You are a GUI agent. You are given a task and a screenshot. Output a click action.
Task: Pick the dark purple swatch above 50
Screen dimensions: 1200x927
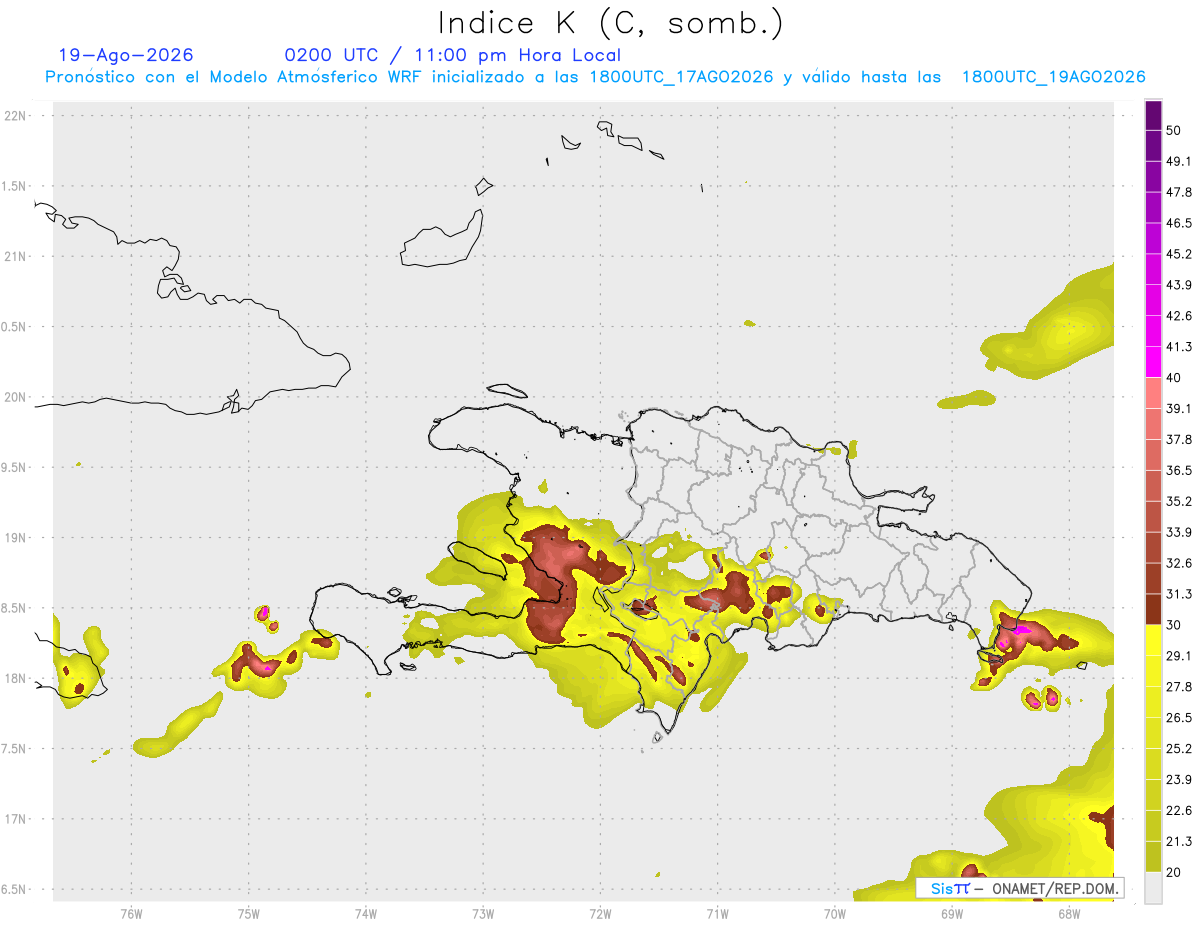1153,115
